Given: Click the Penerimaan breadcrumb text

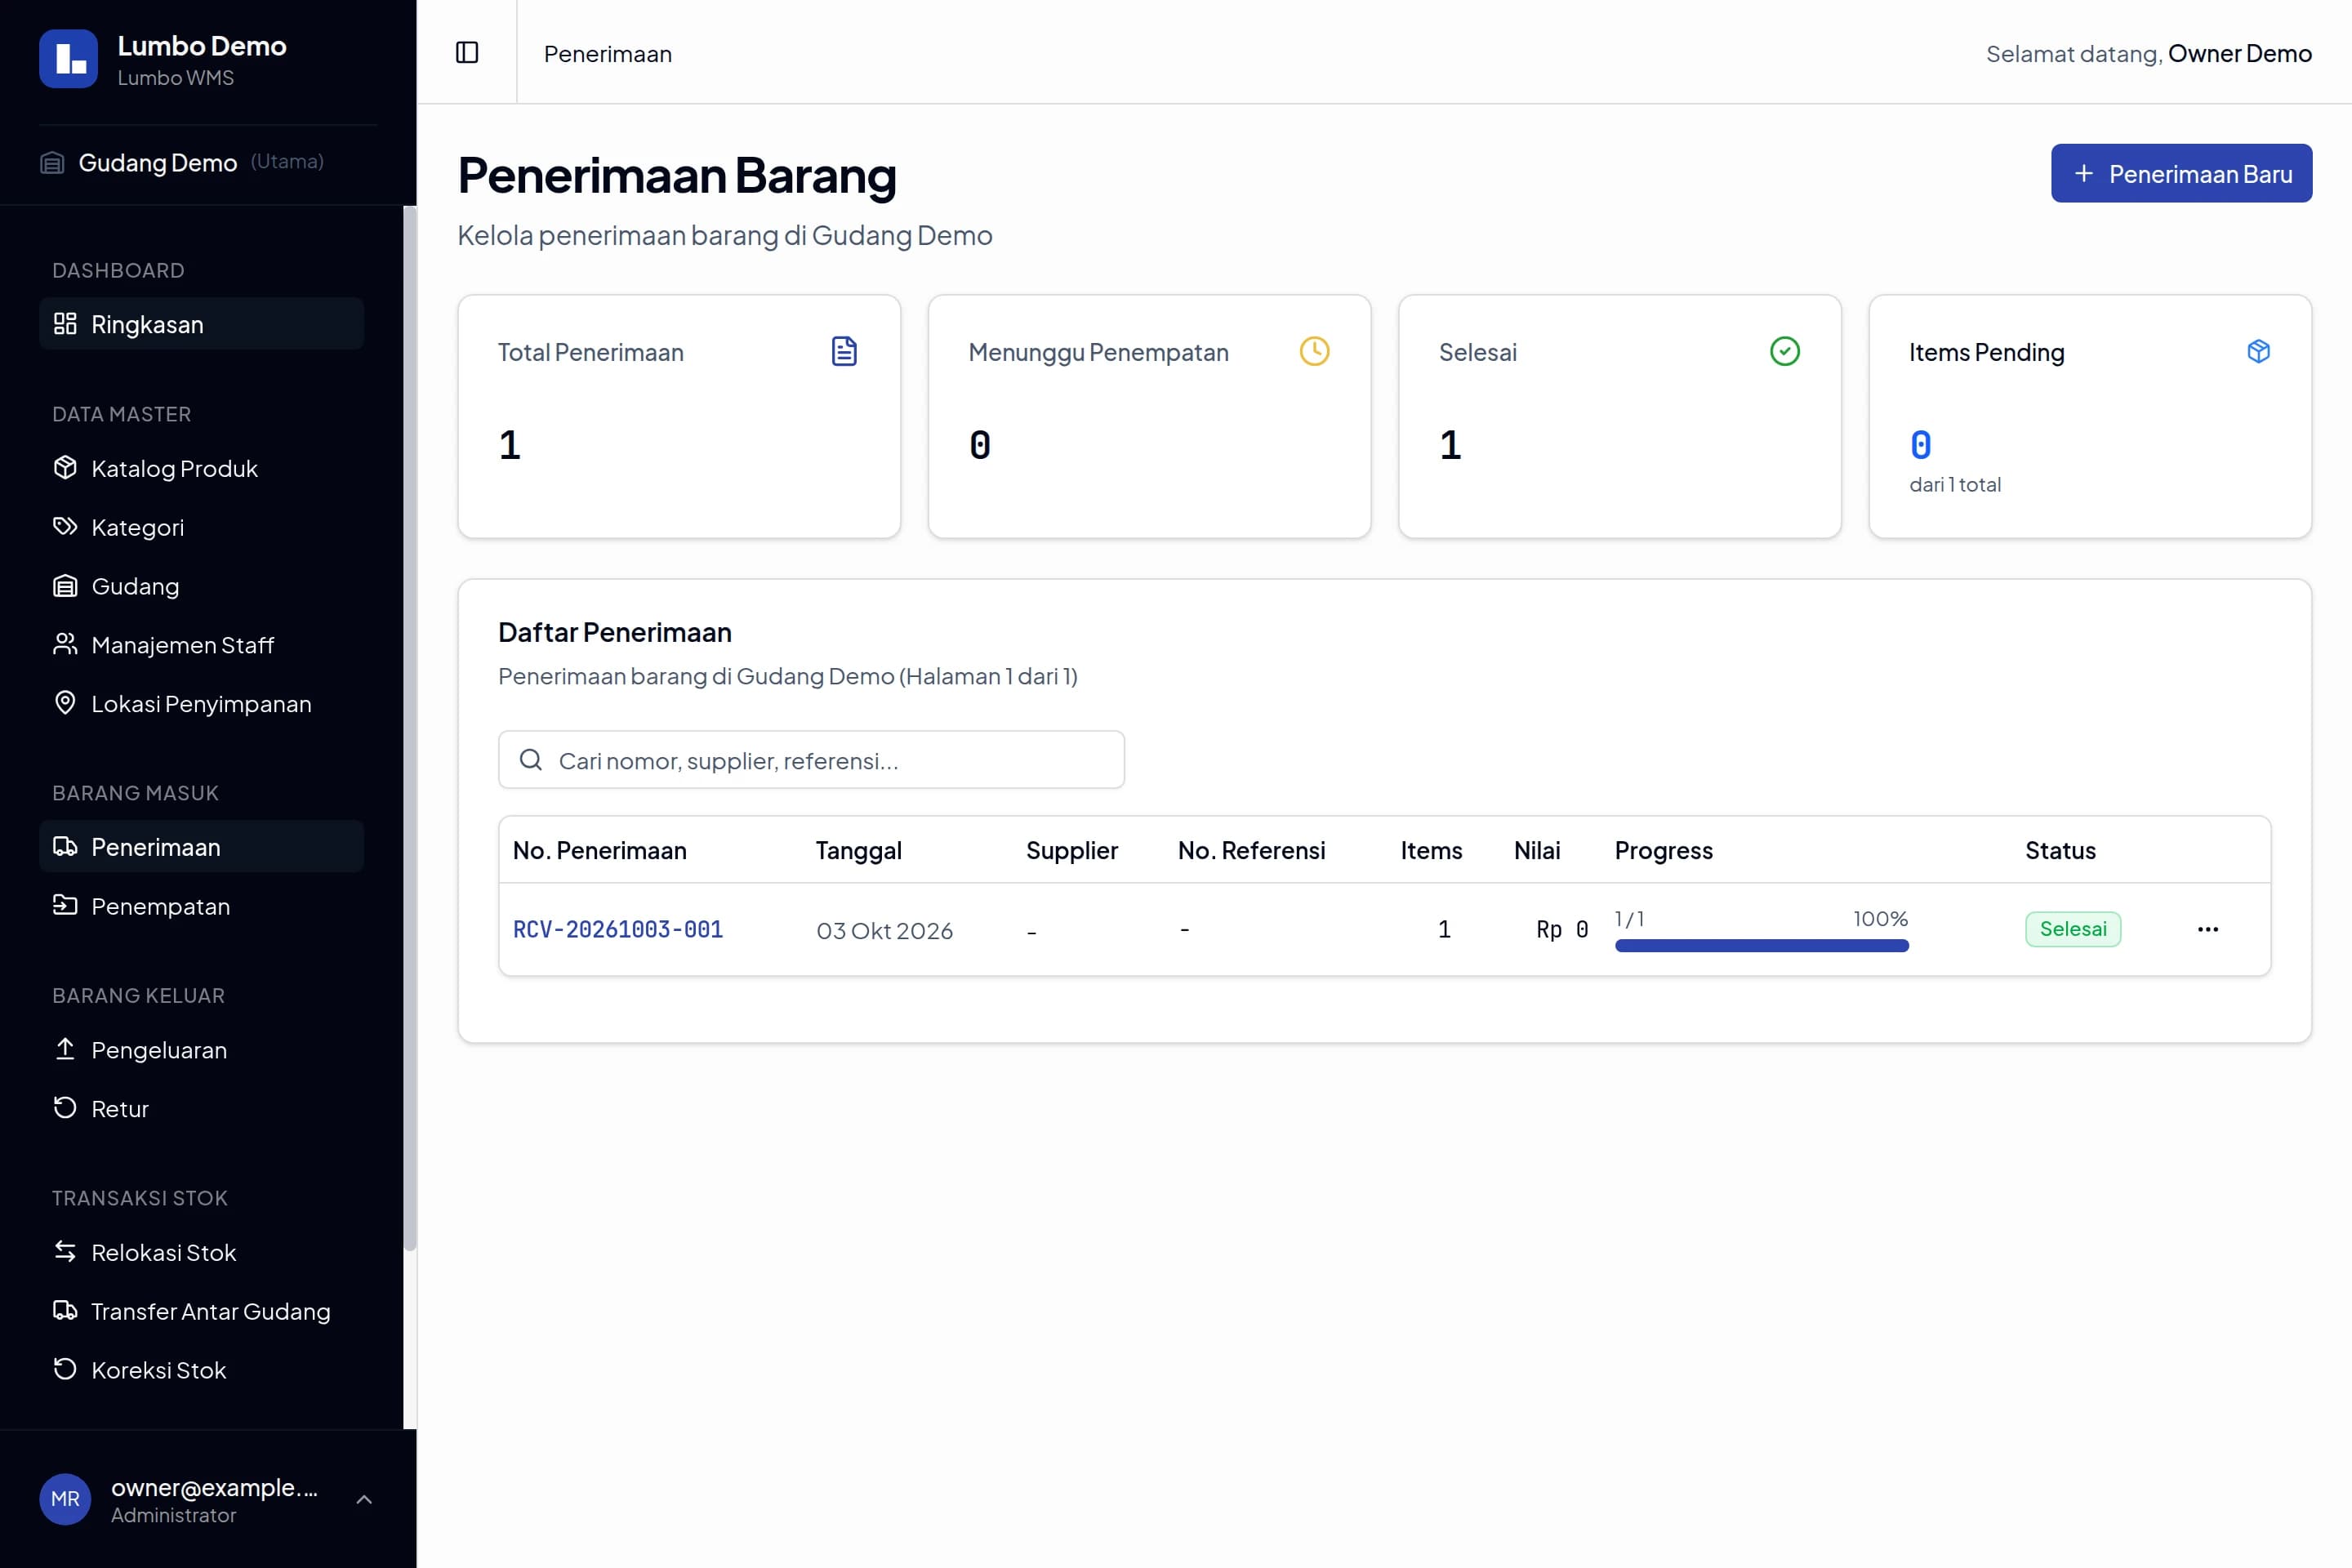Looking at the screenshot, I should click(x=607, y=53).
